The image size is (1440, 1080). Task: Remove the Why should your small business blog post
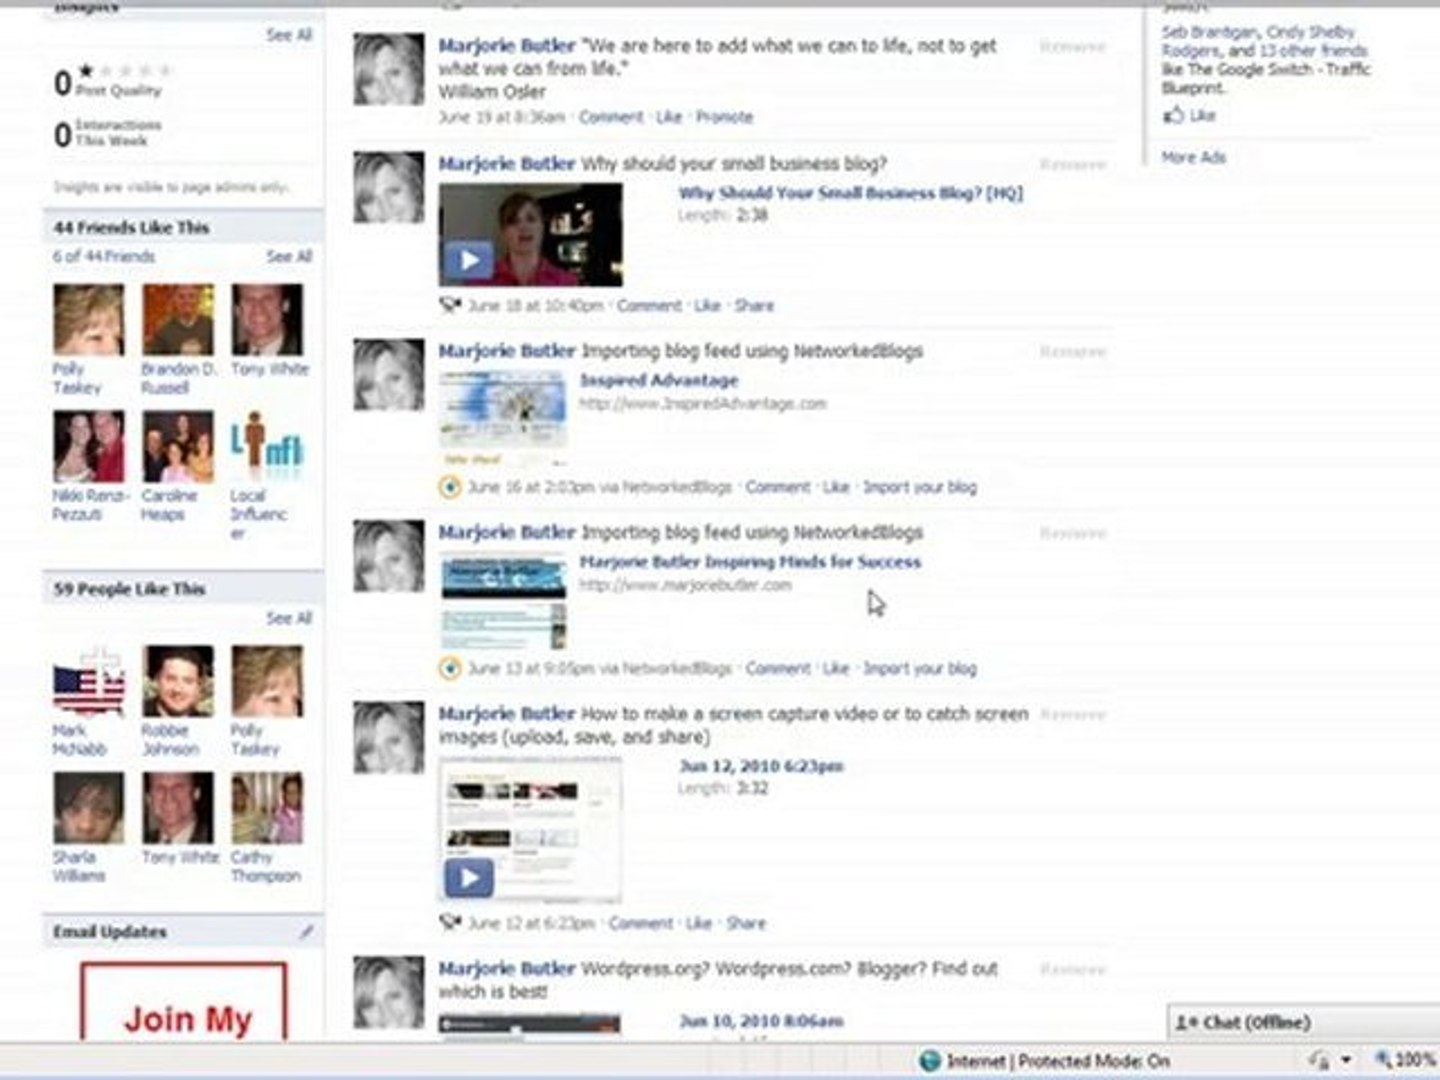tap(1073, 164)
